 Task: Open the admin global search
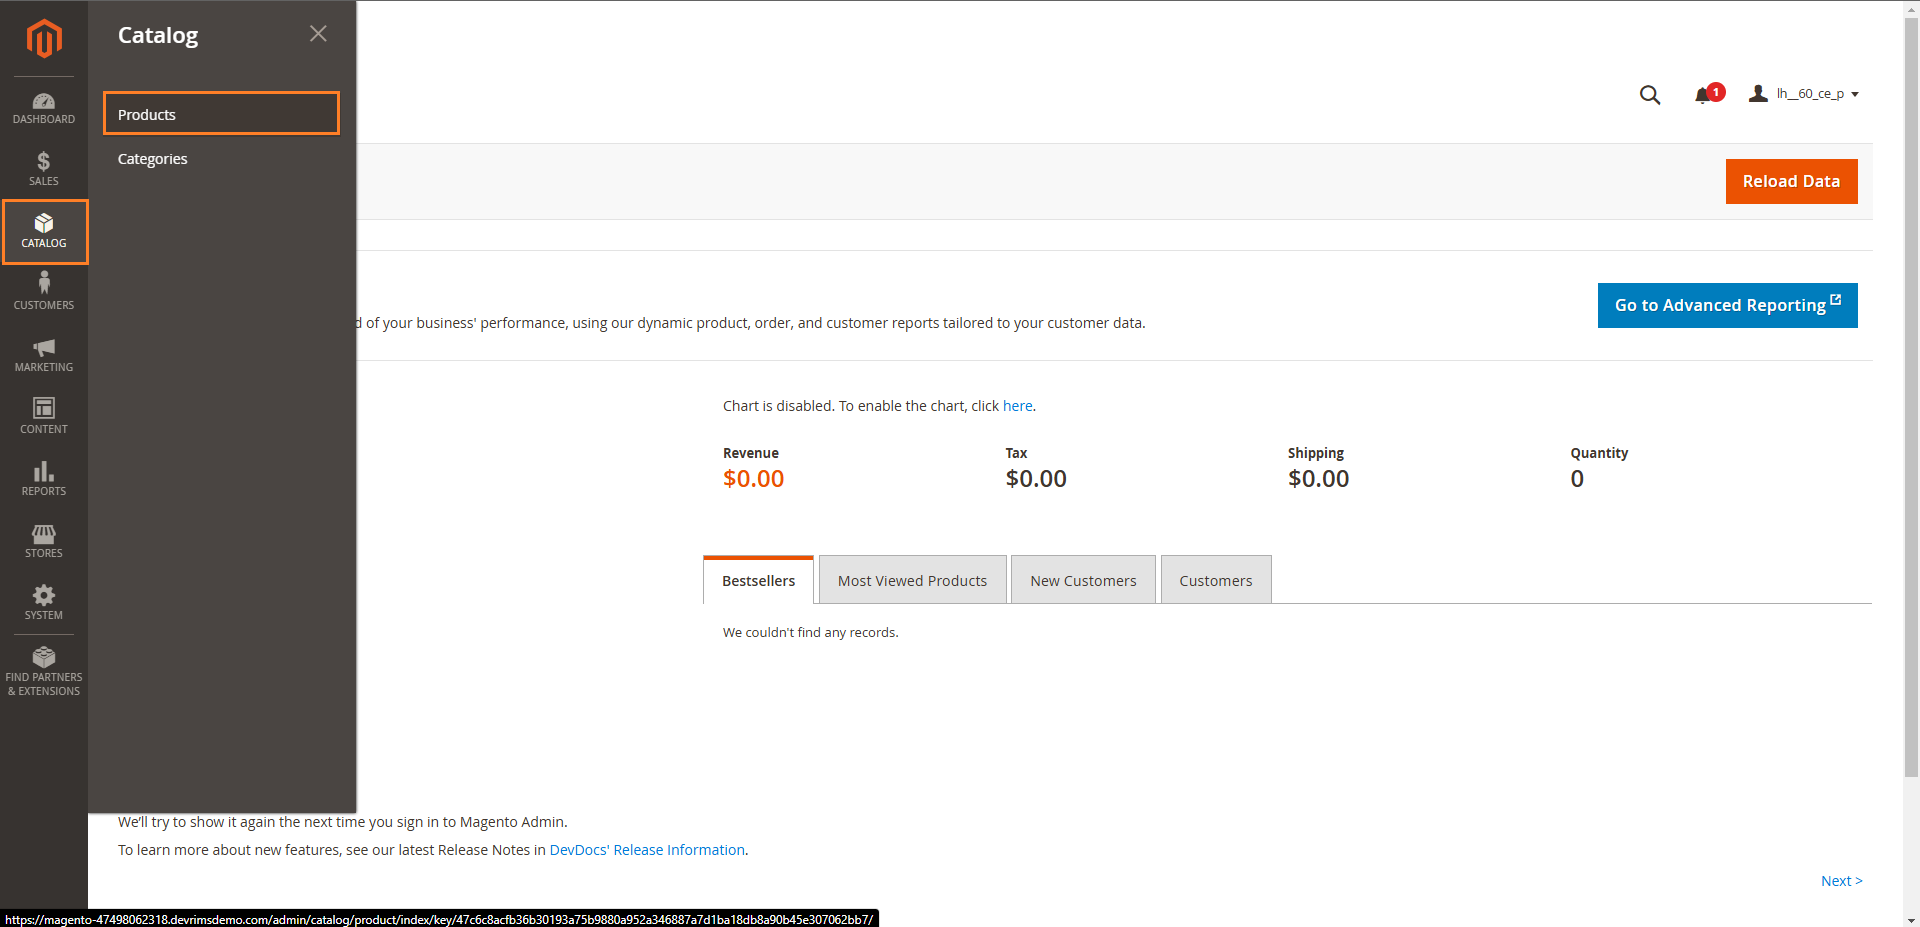click(1649, 94)
